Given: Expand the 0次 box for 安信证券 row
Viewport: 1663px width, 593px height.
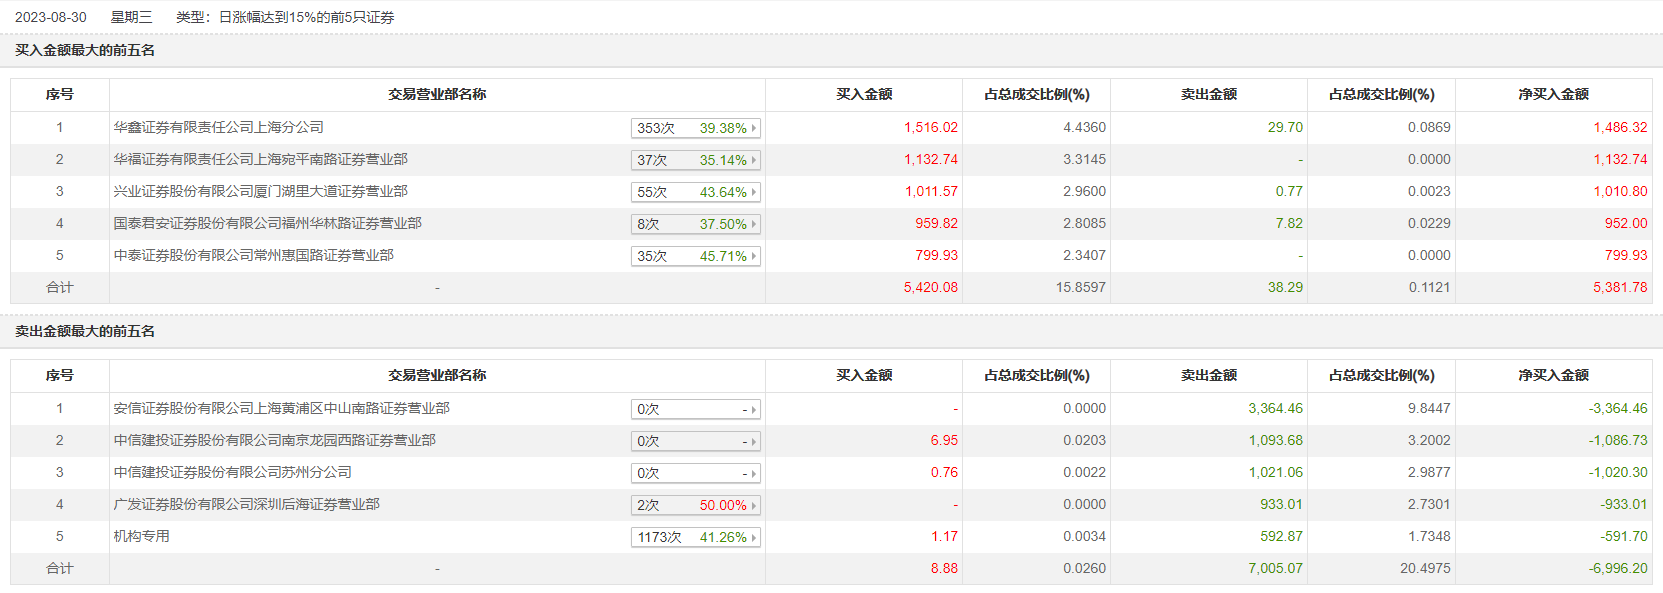Looking at the screenshot, I should (x=696, y=409).
